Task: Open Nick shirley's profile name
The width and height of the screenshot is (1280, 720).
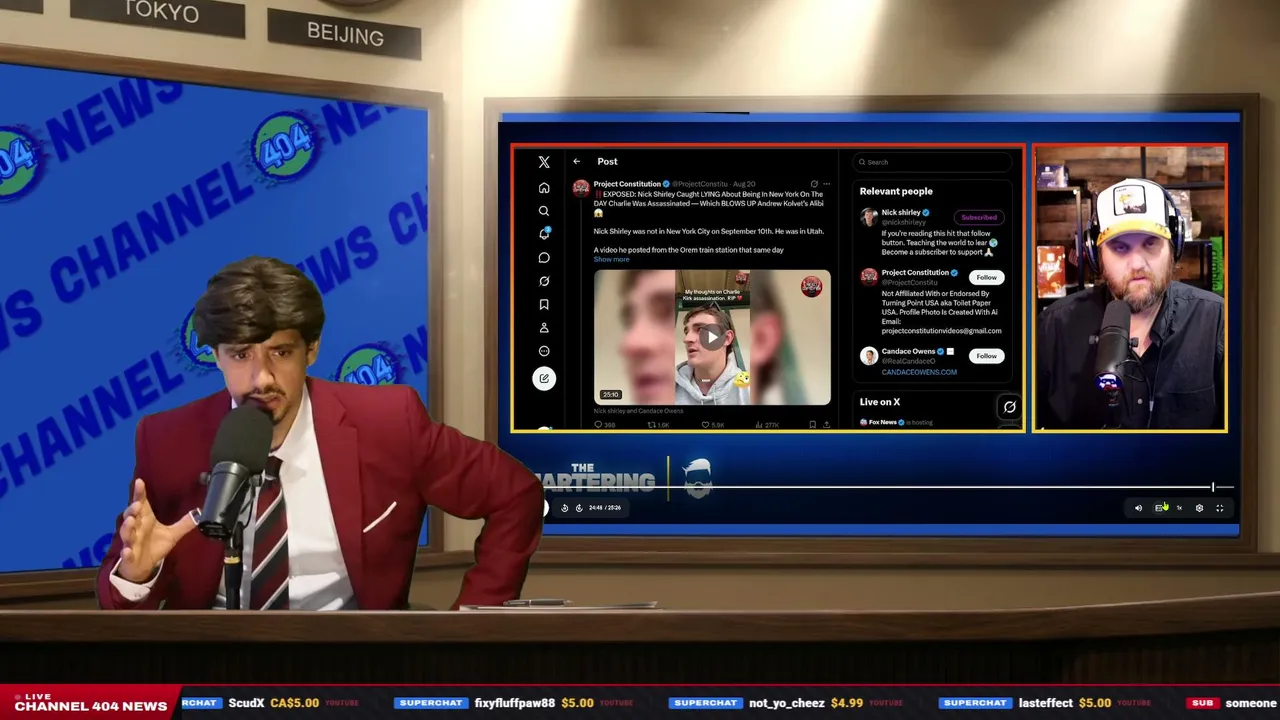Action: point(900,212)
